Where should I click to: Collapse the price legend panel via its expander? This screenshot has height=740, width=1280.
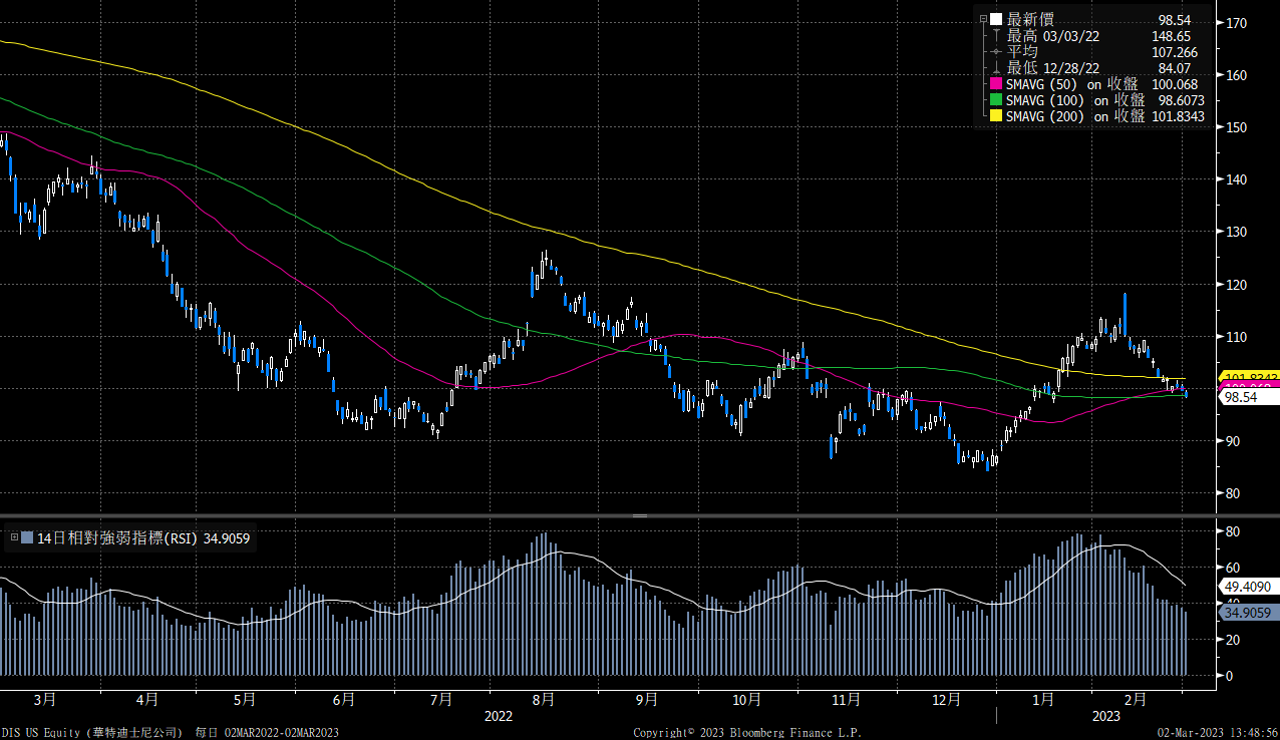click(x=983, y=18)
